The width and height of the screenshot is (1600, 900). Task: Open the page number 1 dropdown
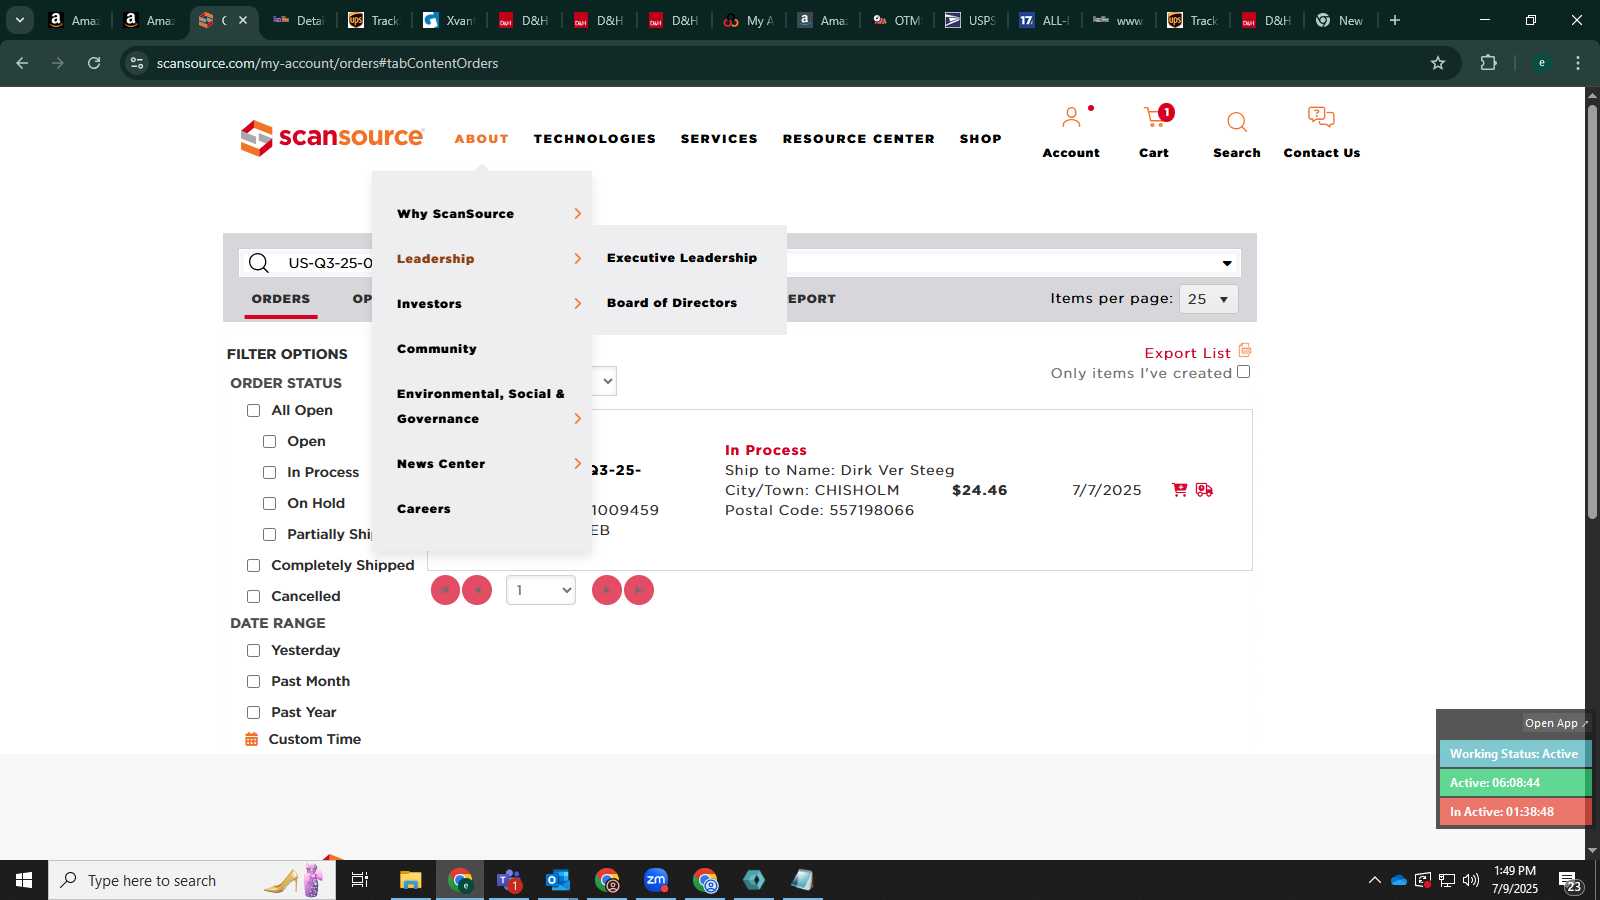coord(541,590)
